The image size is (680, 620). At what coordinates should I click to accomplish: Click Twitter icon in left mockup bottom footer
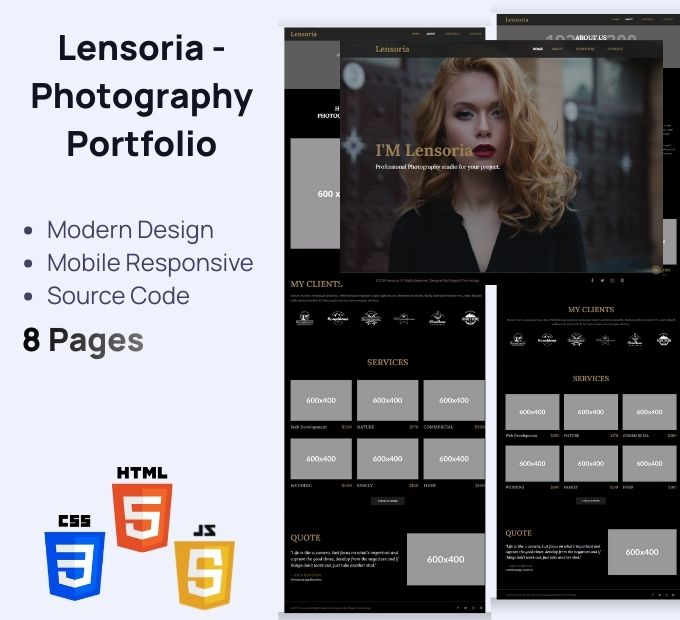465,608
